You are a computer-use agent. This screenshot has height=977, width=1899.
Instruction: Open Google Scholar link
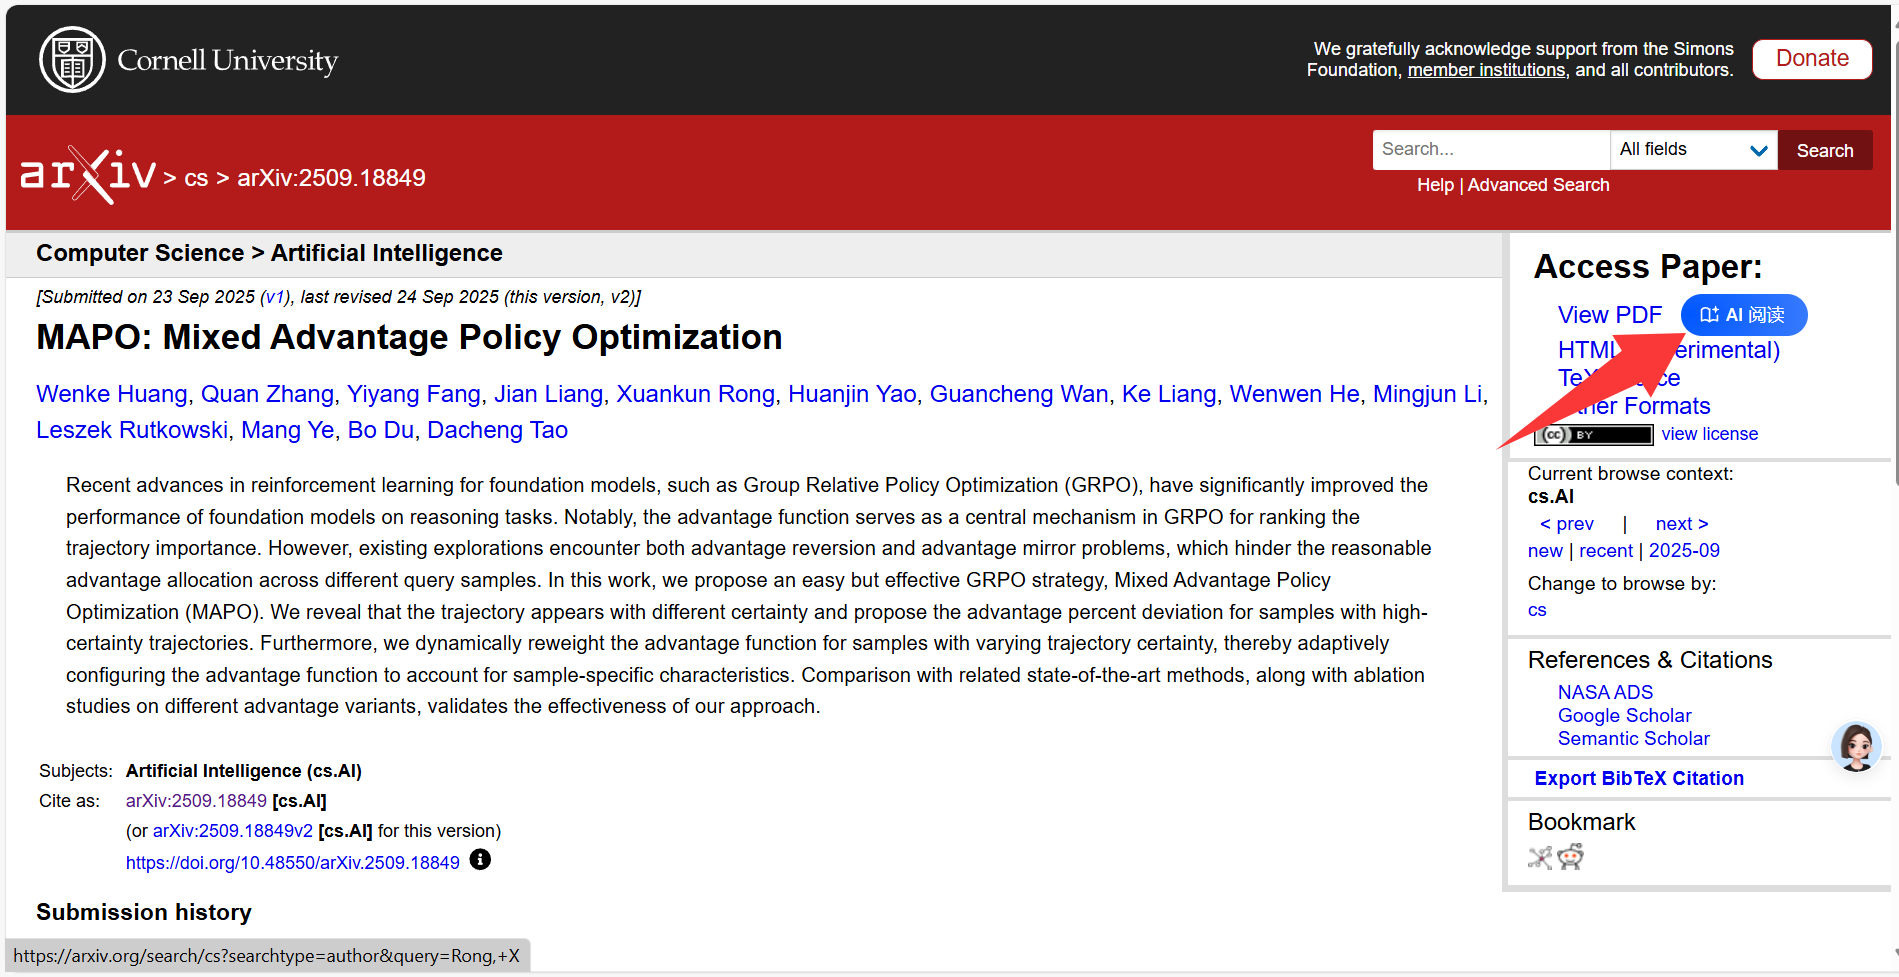pyautogui.click(x=1624, y=715)
